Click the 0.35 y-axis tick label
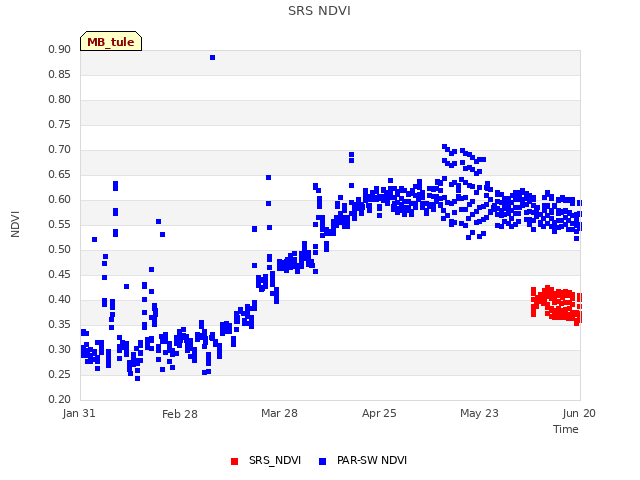The image size is (640, 480). point(60,324)
